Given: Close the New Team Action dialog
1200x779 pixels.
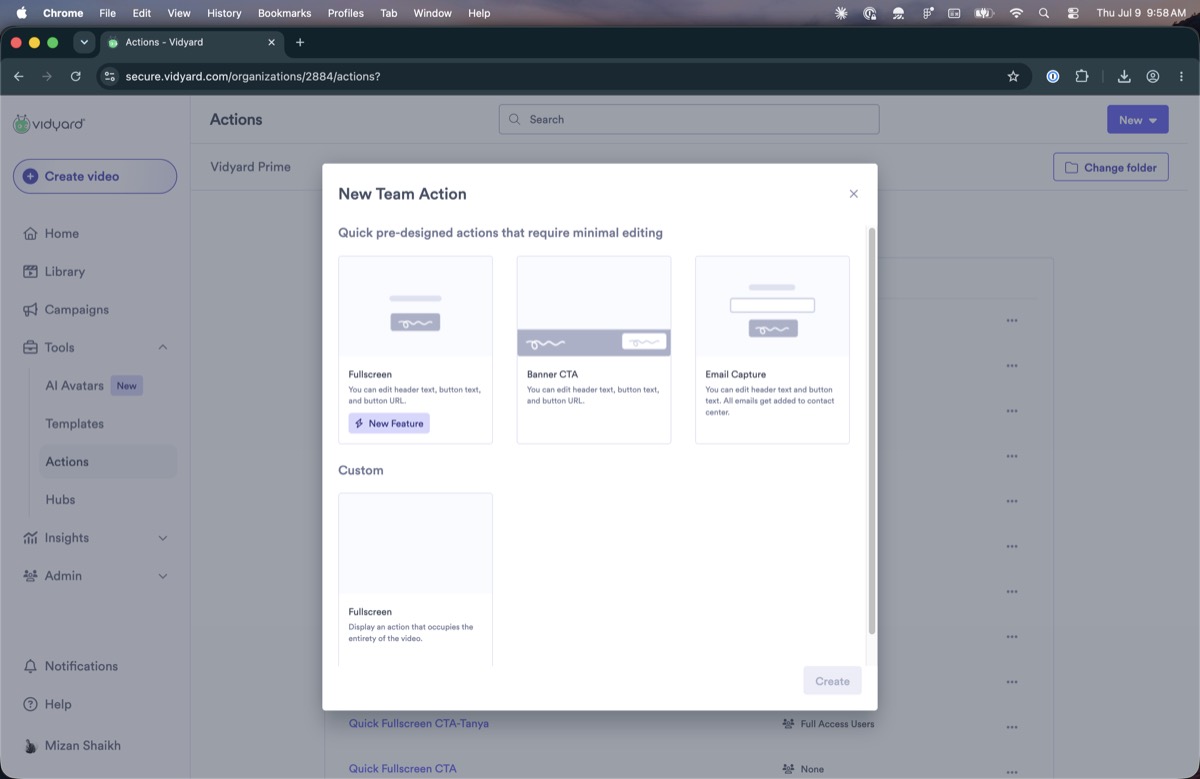Looking at the screenshot, I should point(853,194).
